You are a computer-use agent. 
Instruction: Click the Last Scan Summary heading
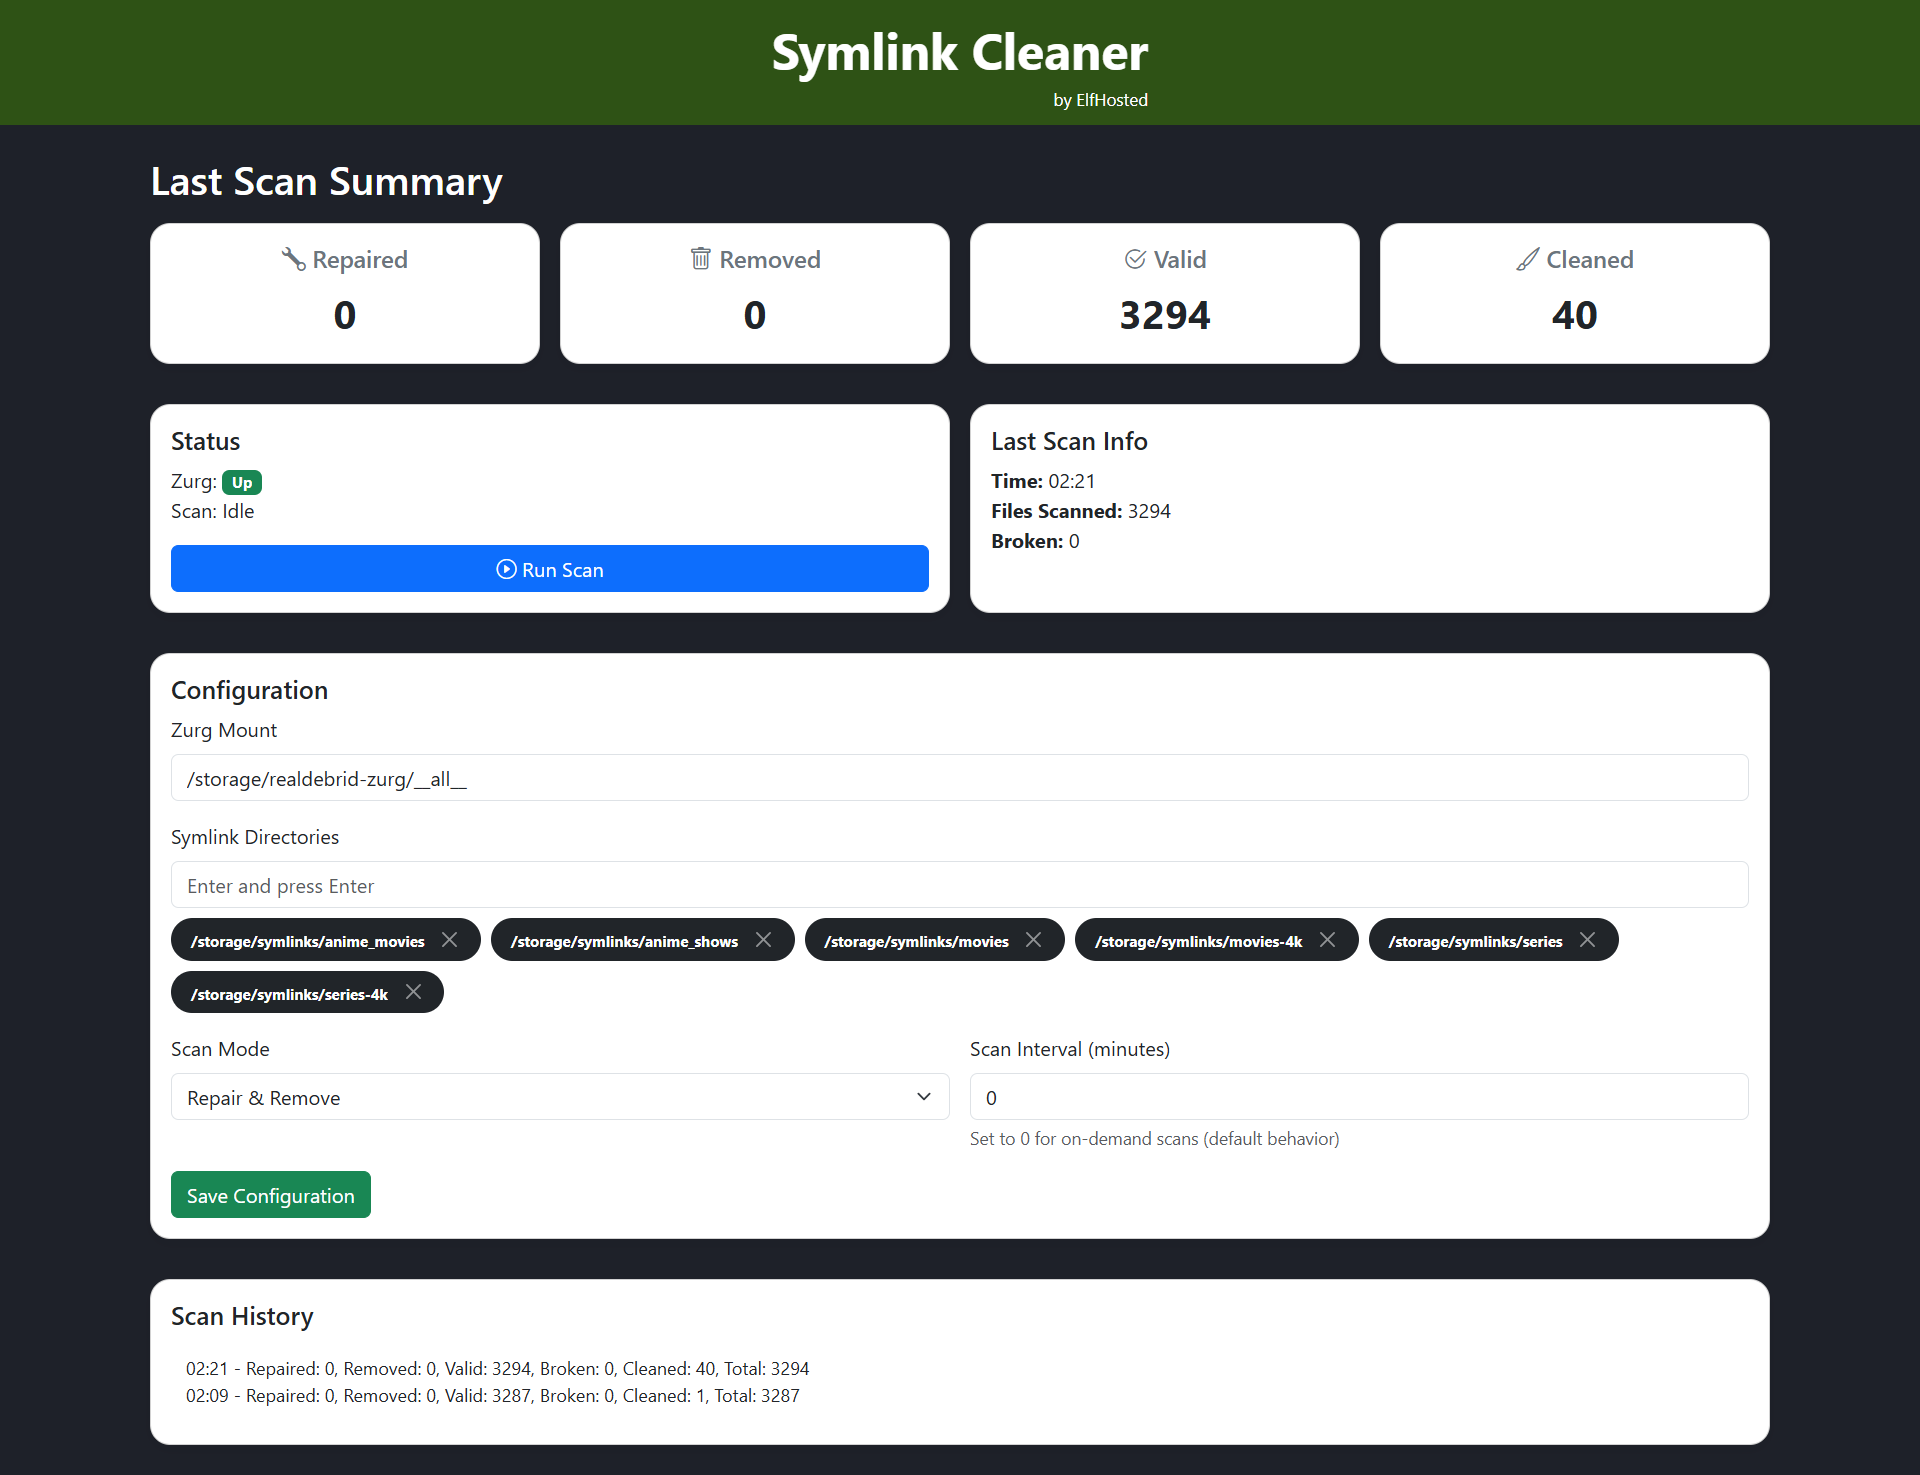[327, 182]
